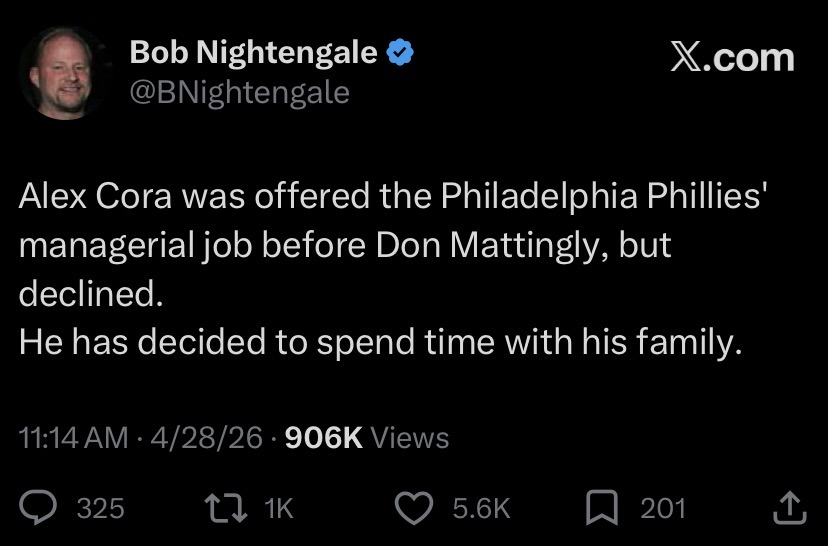
Task: Click the reply speech bubble icon
Action: pos(41,508)
